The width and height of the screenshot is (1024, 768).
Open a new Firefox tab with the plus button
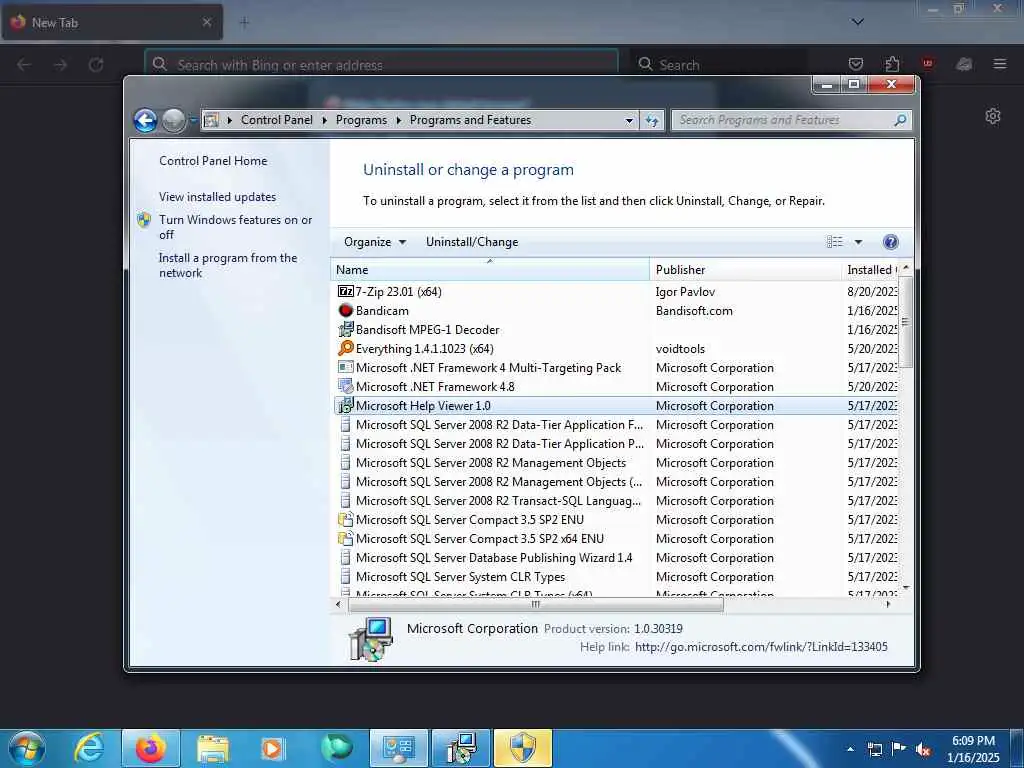tap(244, 23)
